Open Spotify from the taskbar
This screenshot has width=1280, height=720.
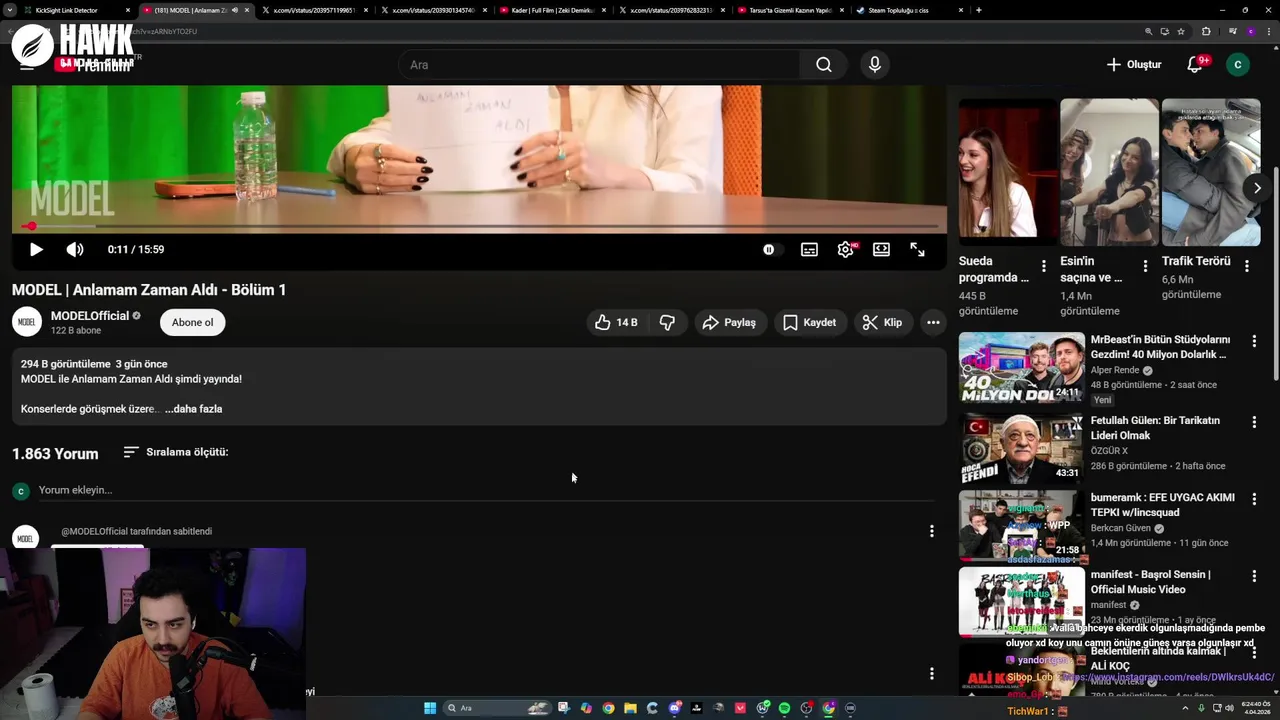coord(785,708)
